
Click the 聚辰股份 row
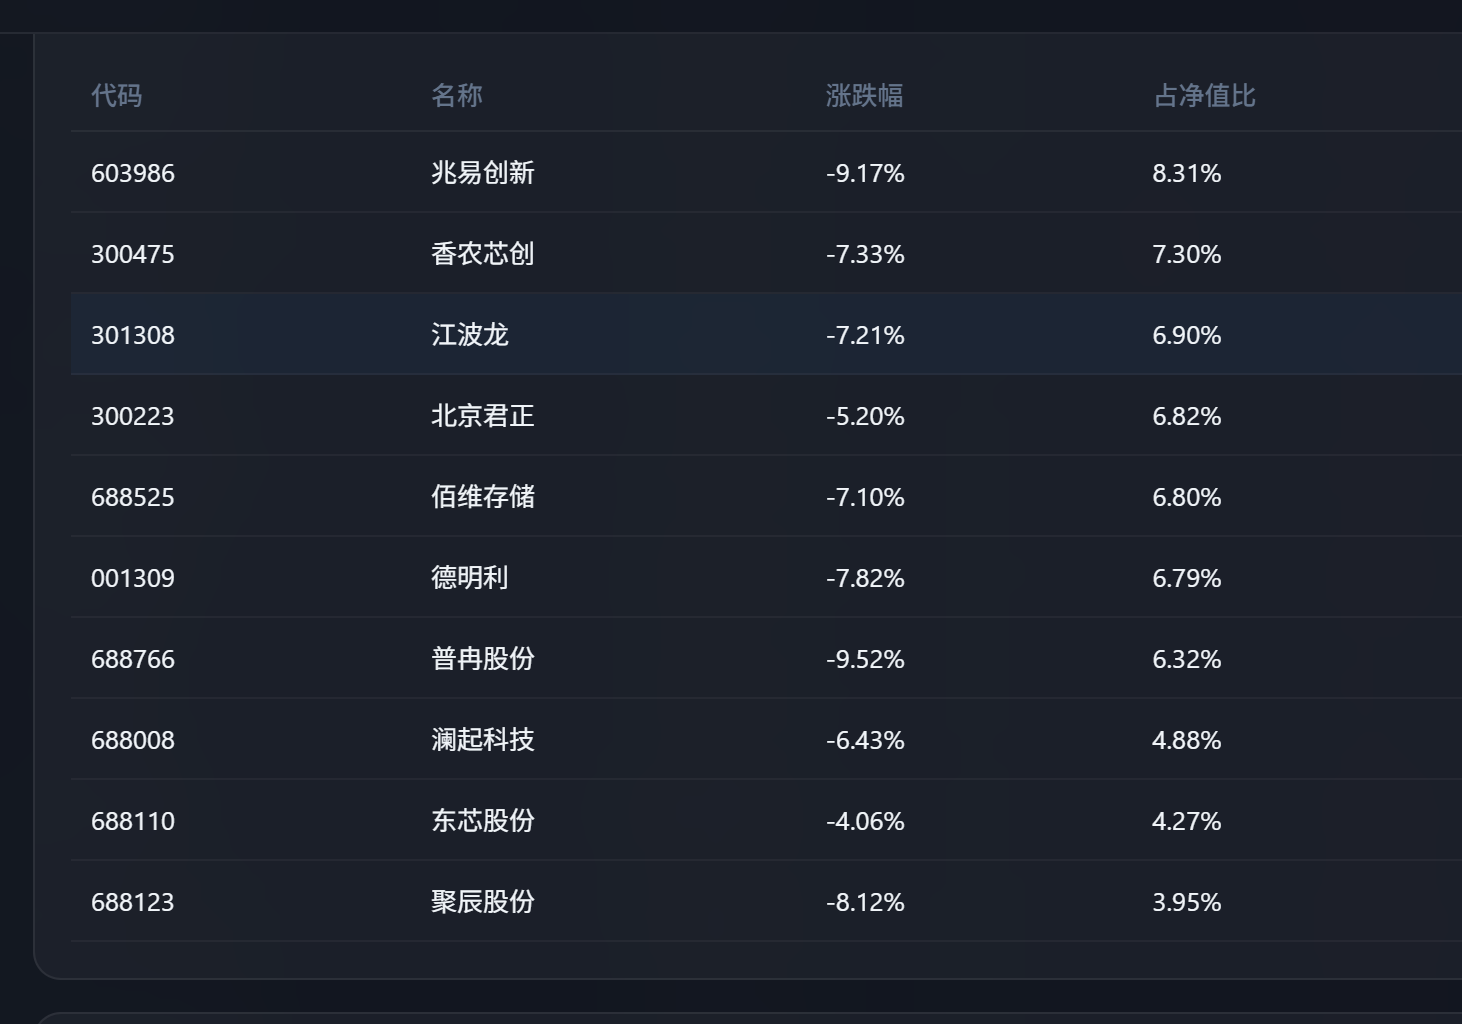pyautogui.click(x=766, y=902)
